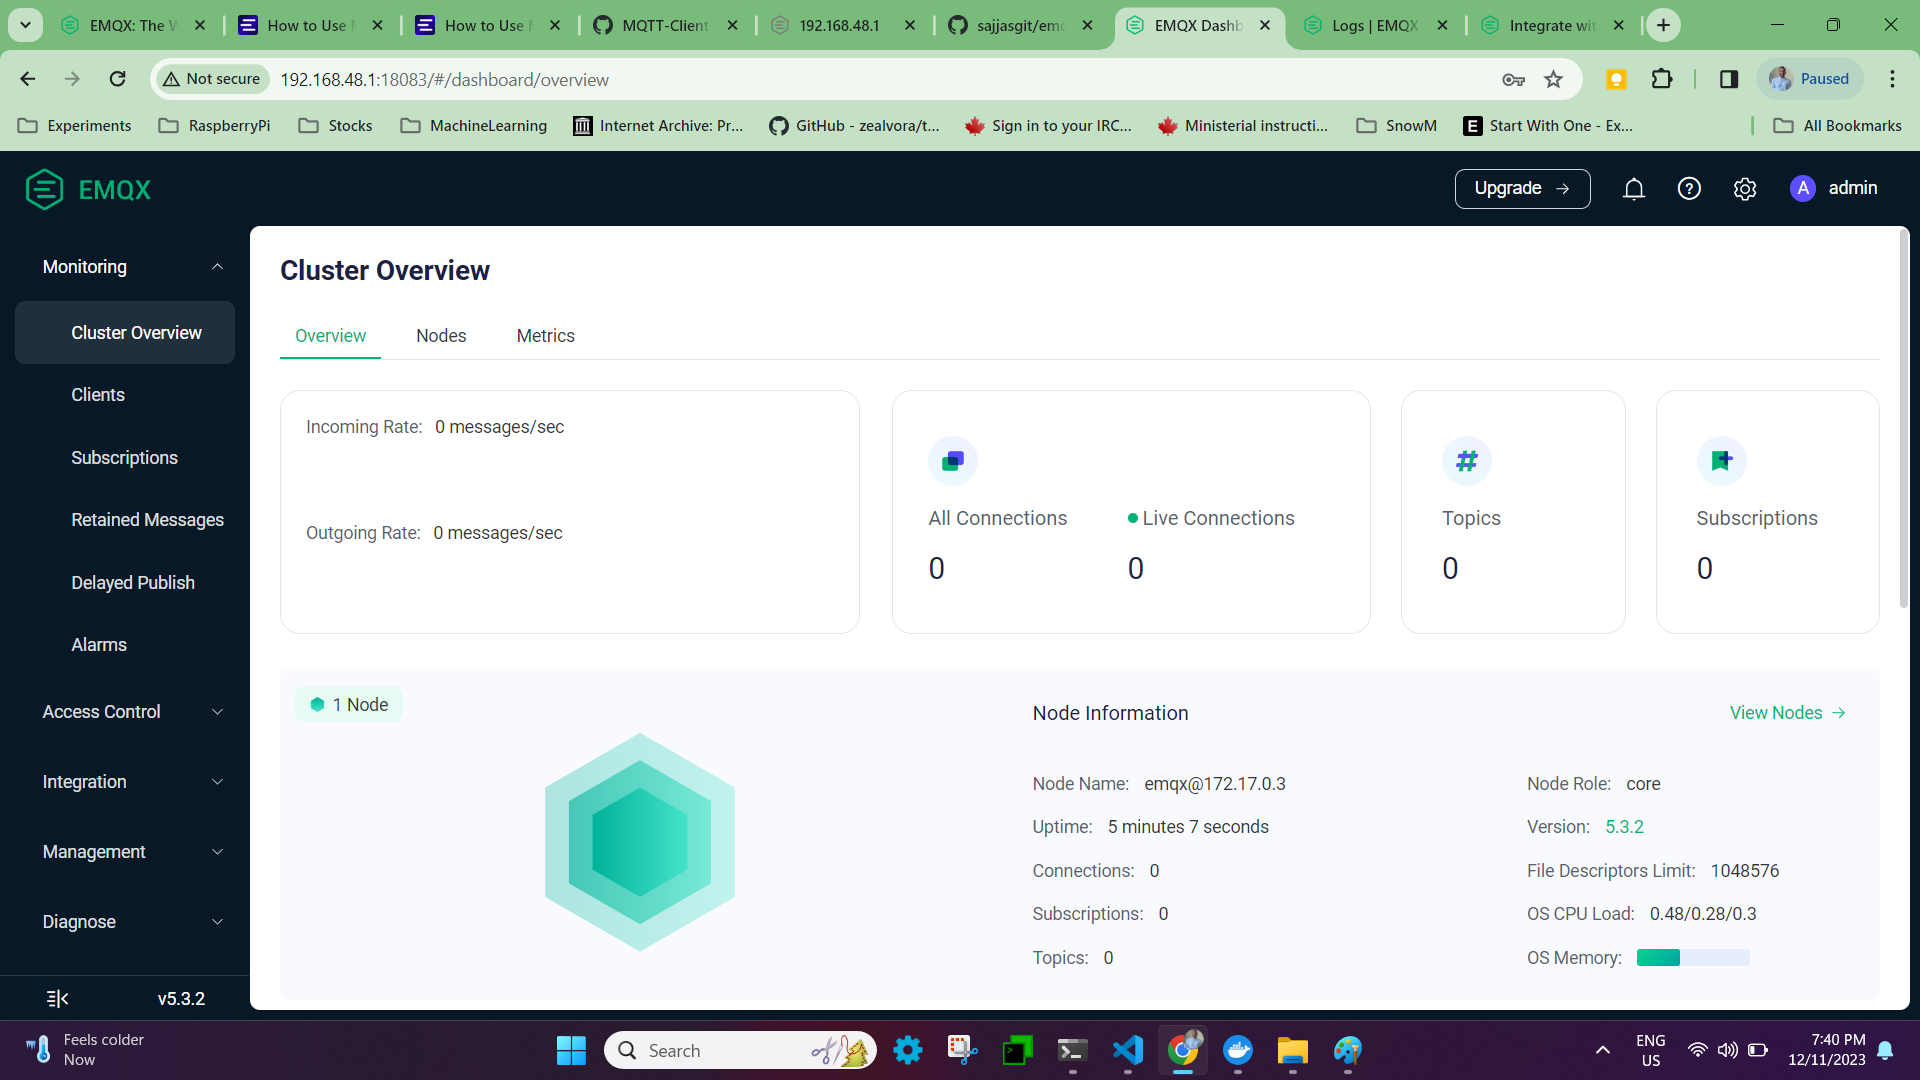Screen dimensions: 1920x1080
Task: Open the saved password key icon
Action: [x=1513, y=79]
